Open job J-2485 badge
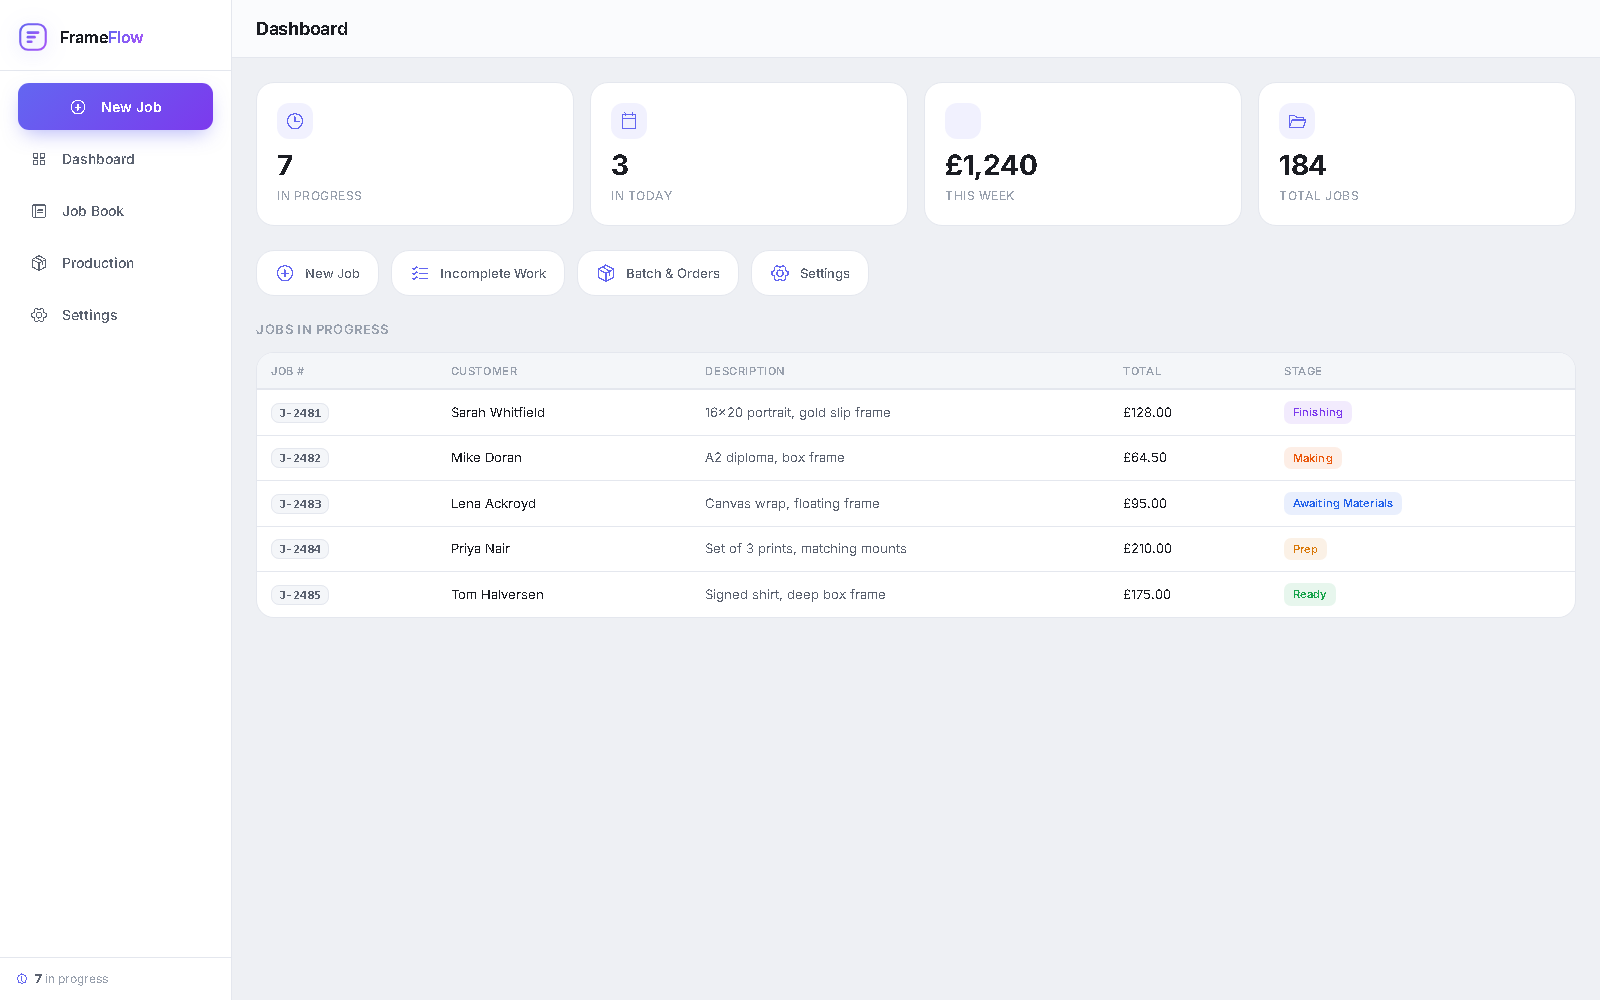Viewport: 1600px width, 1000px height. 300,595
